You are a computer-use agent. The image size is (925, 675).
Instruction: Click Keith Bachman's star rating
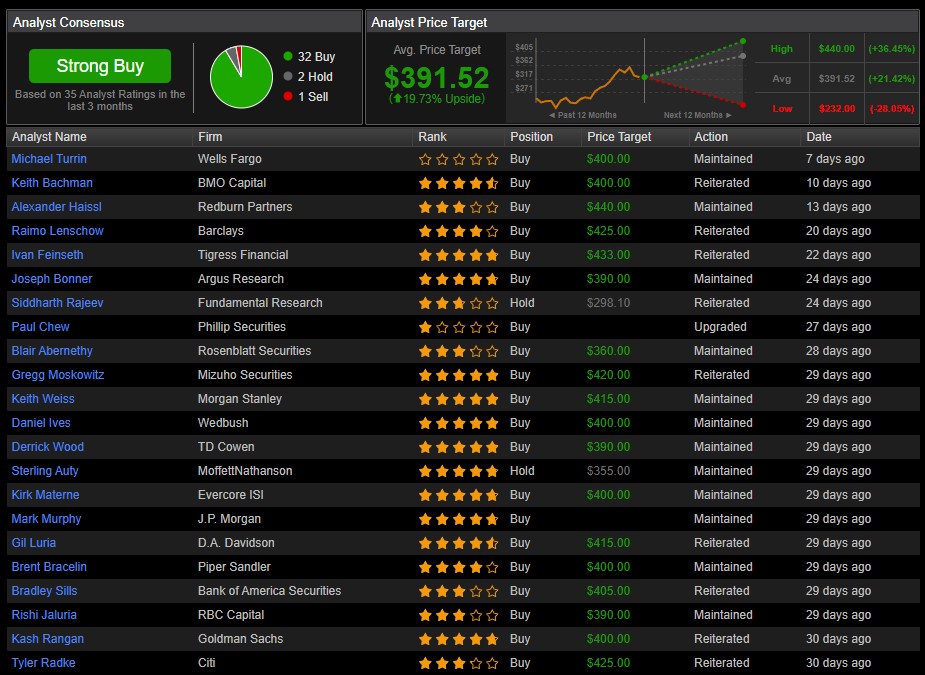[x=458, y=184]
